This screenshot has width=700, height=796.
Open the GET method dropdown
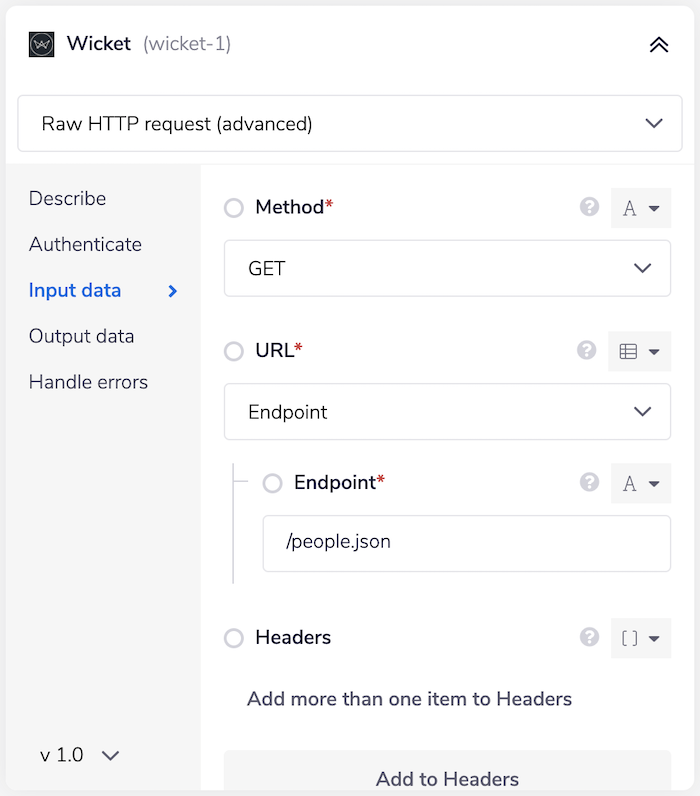pyautogui.click(x=447, y=268)
